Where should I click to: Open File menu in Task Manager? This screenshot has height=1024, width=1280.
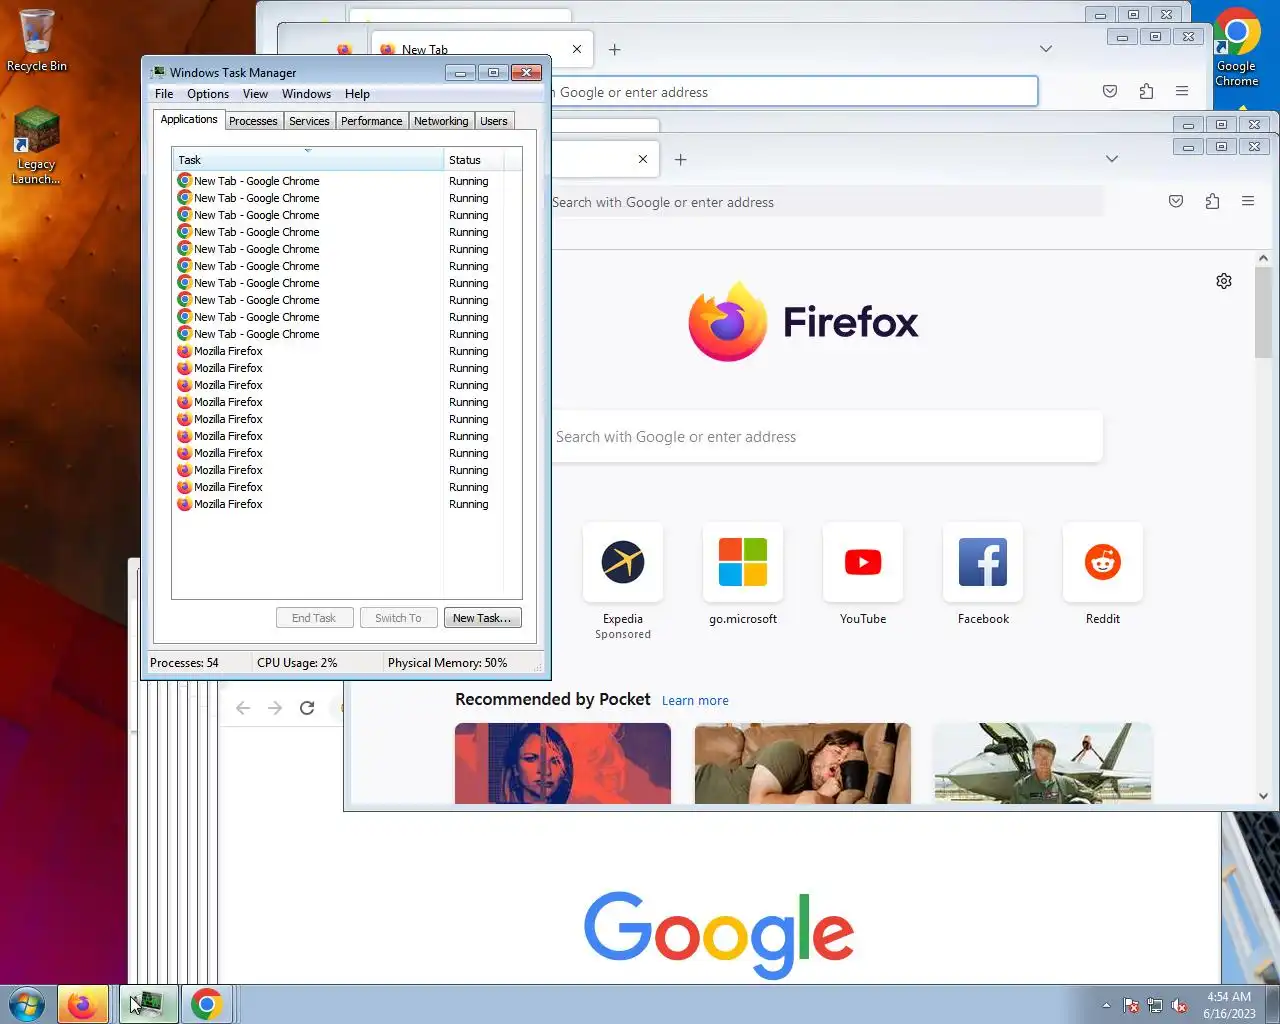click(164, 94)
